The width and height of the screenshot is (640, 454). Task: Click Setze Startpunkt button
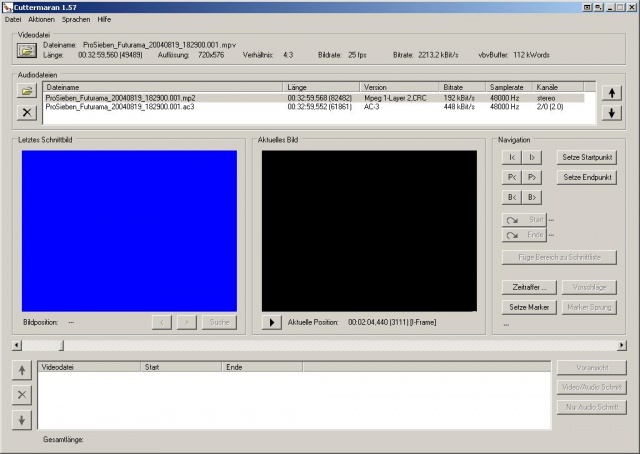[x=587, y=157]
